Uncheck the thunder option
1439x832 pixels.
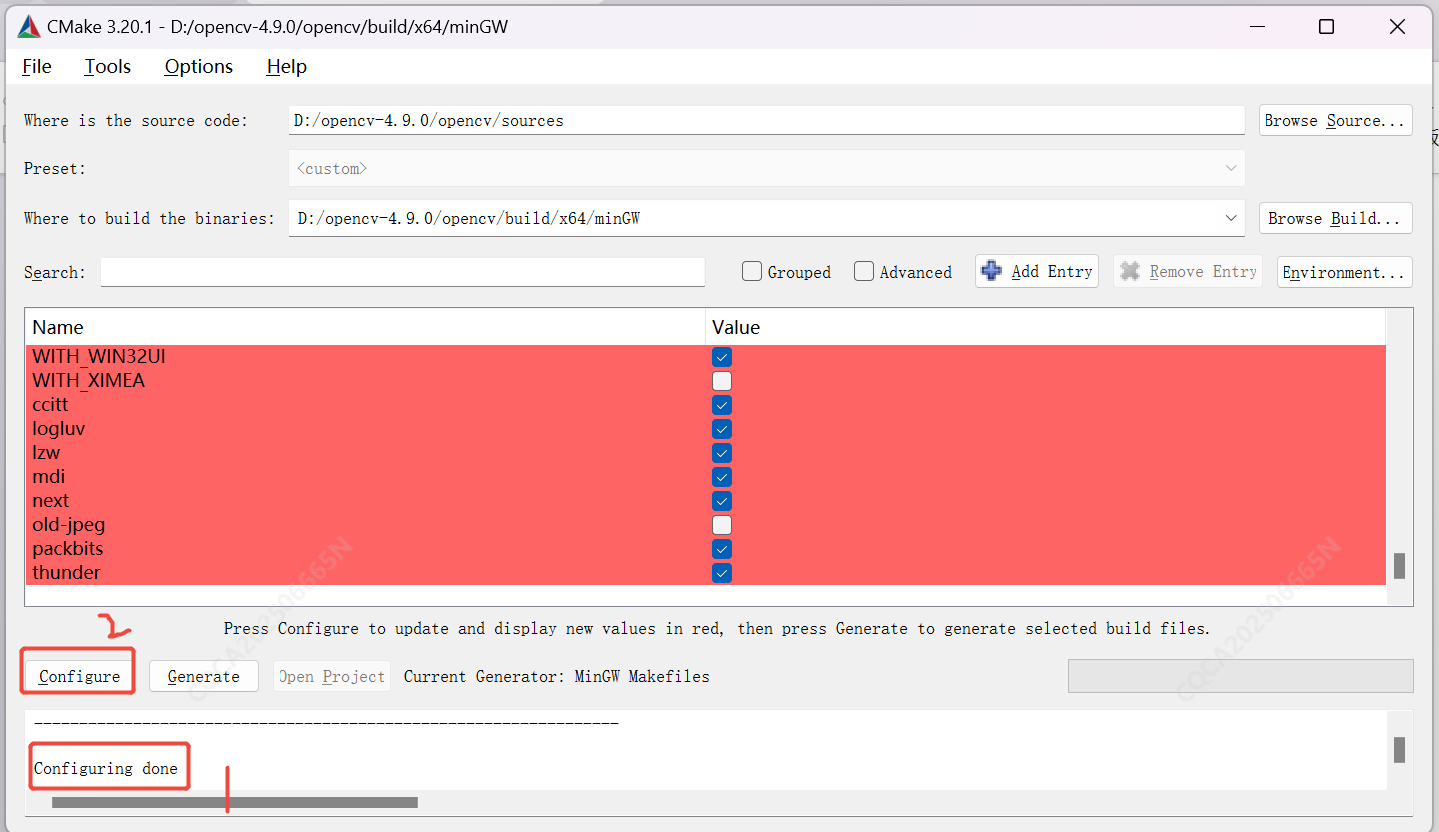[722, 573]
